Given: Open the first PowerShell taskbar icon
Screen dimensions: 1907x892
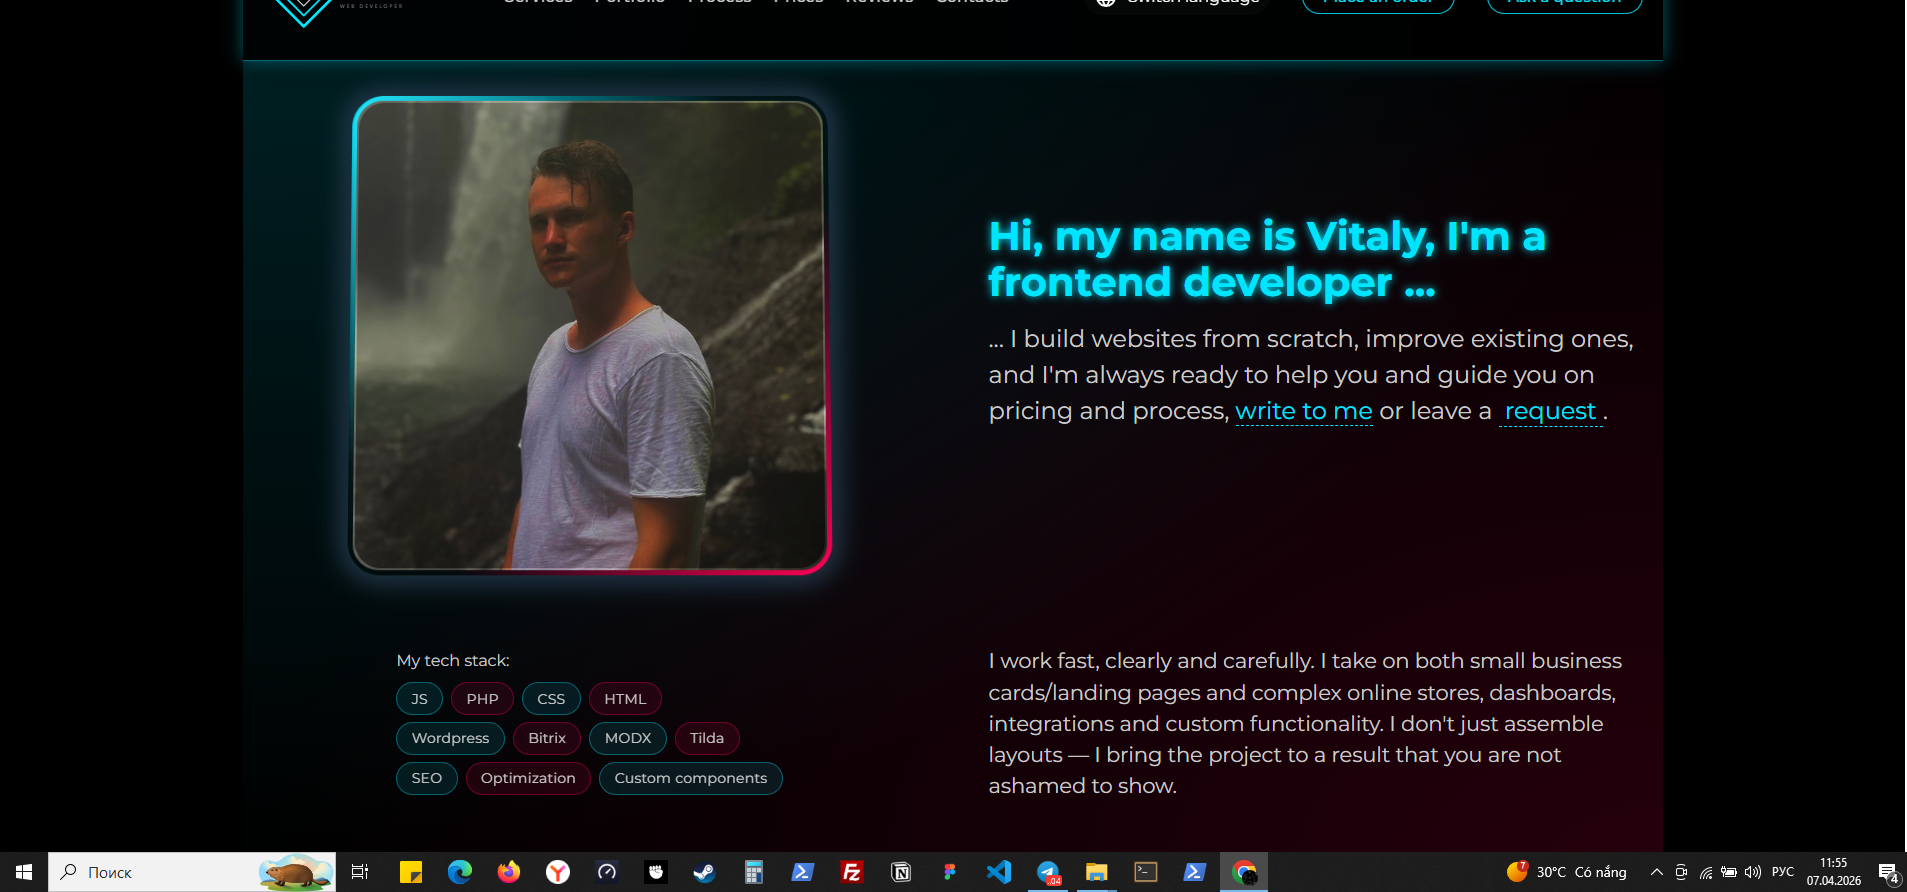Looking at the screenshot, I should [x=803, y=872].
